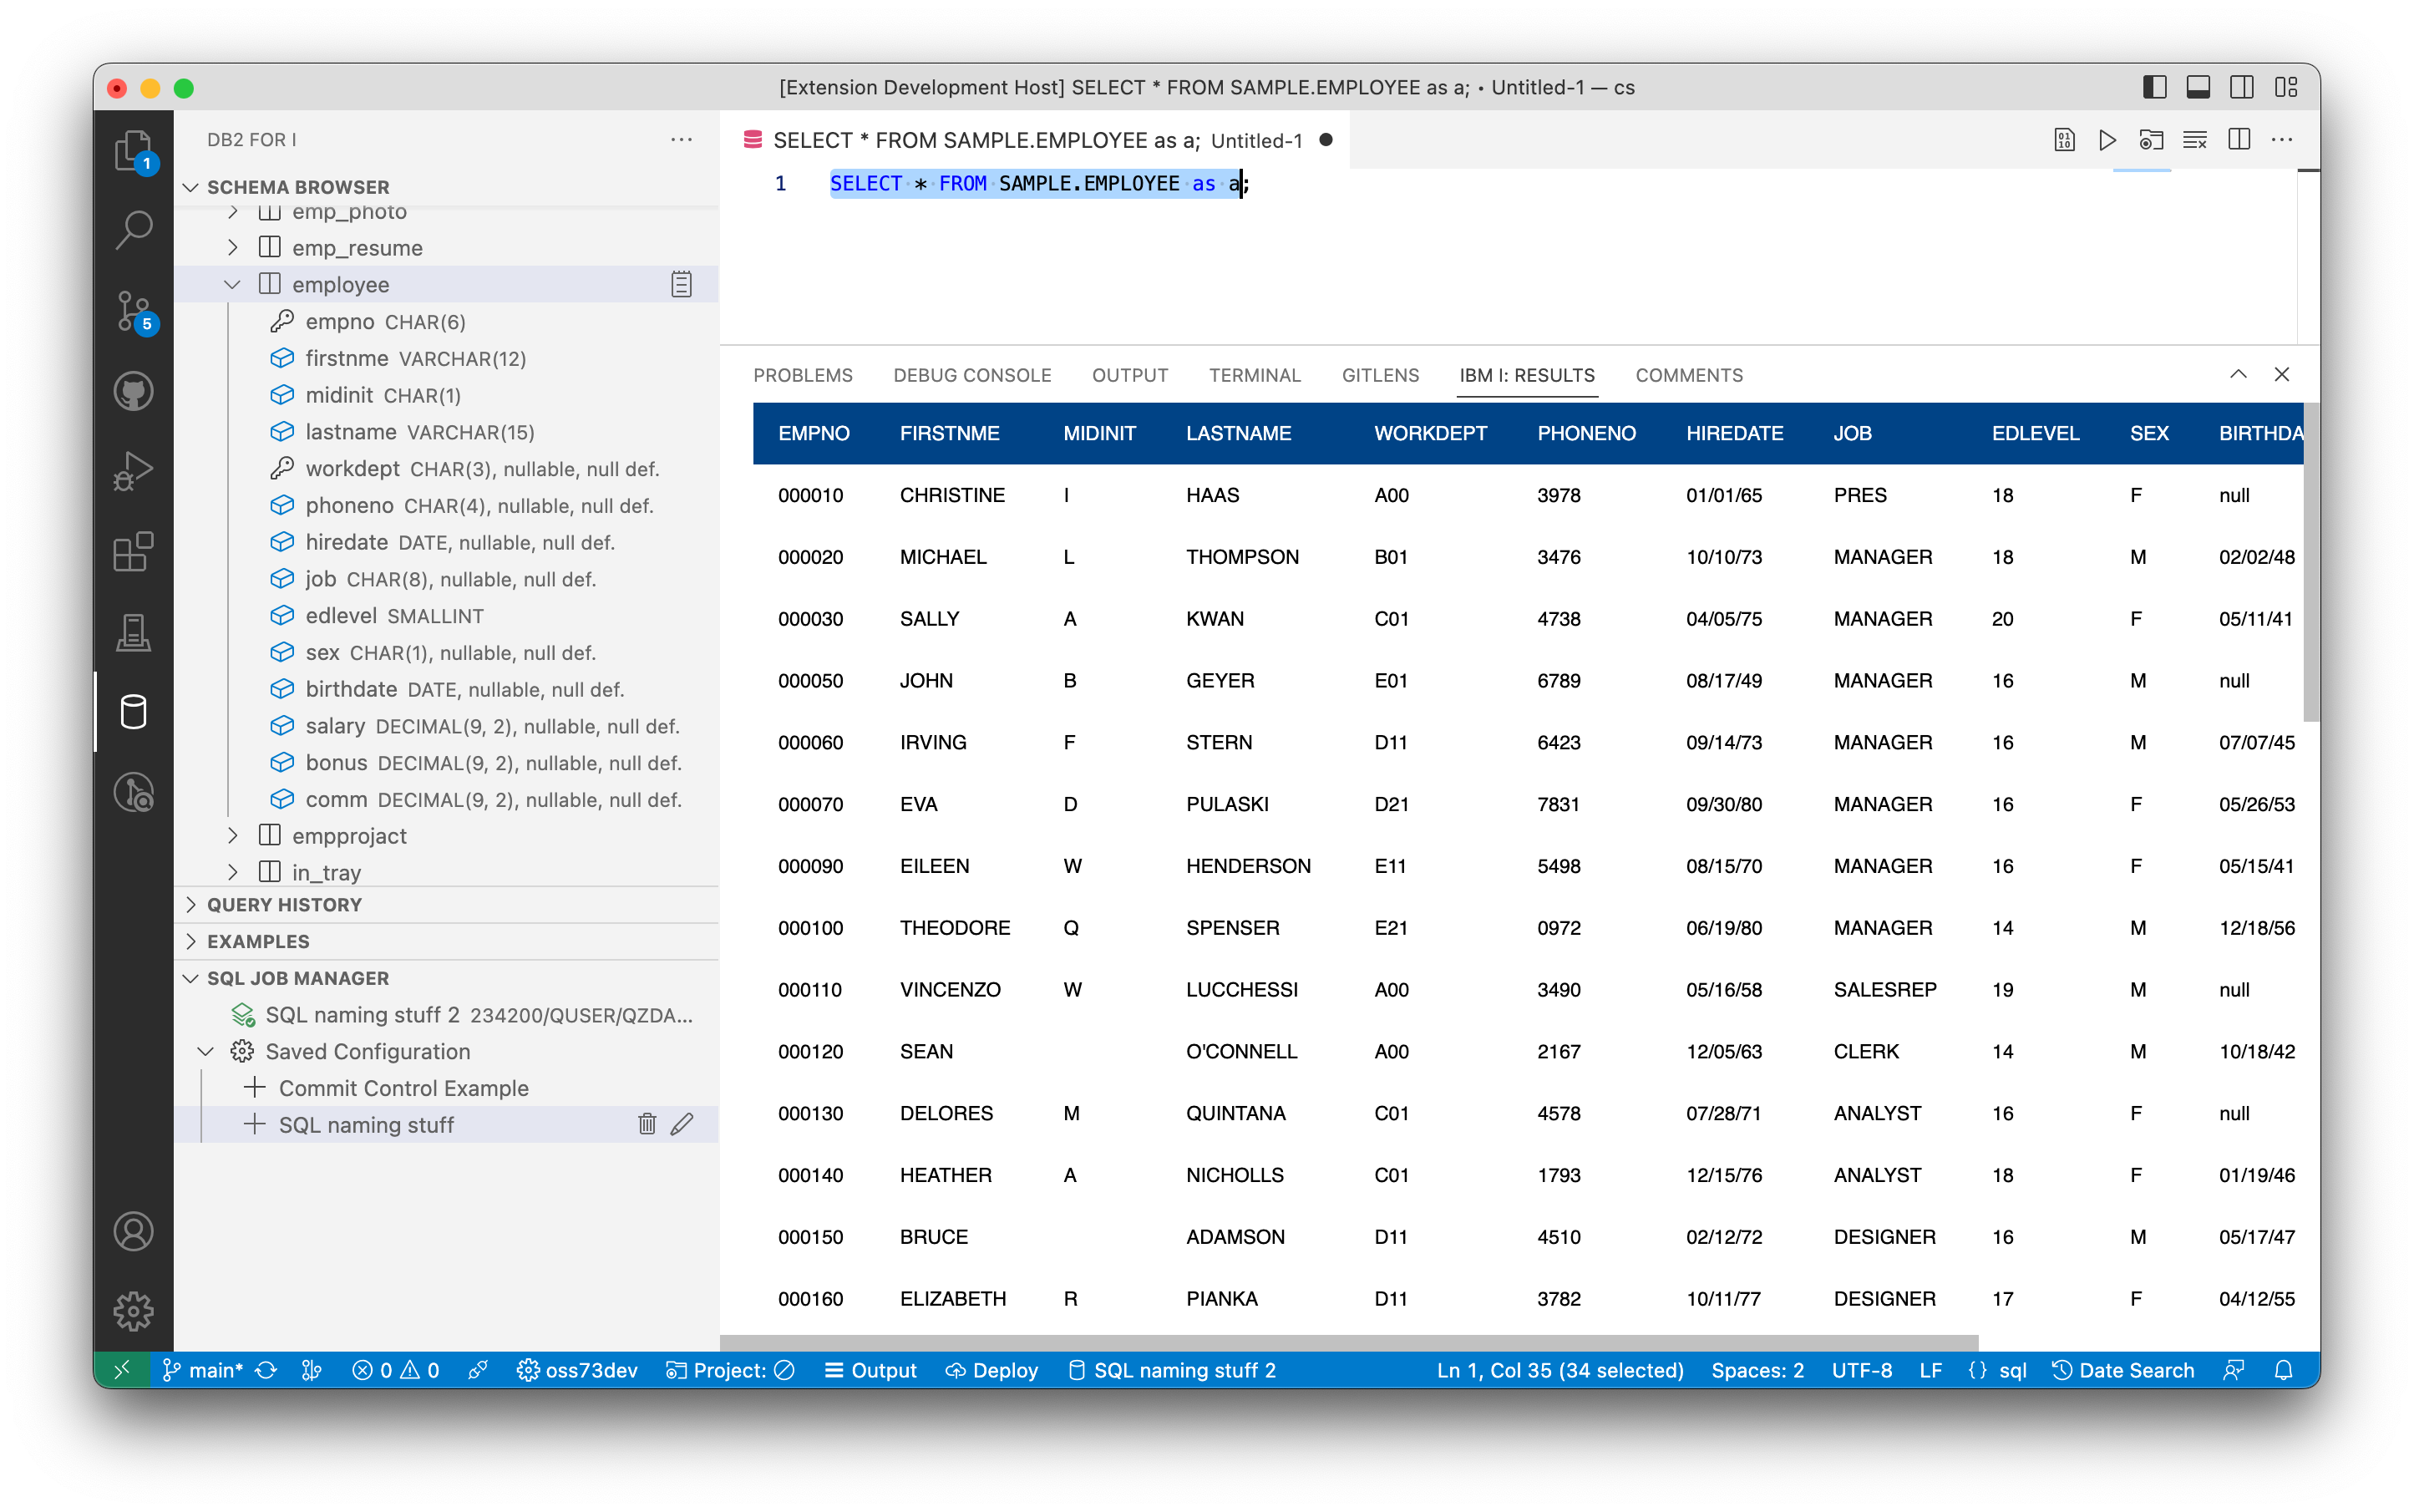Image resolution: width=2414 pixels, height=1512 pixels.
Task: Open the Db2 for i database view
Action: click(x=133, y=712)
